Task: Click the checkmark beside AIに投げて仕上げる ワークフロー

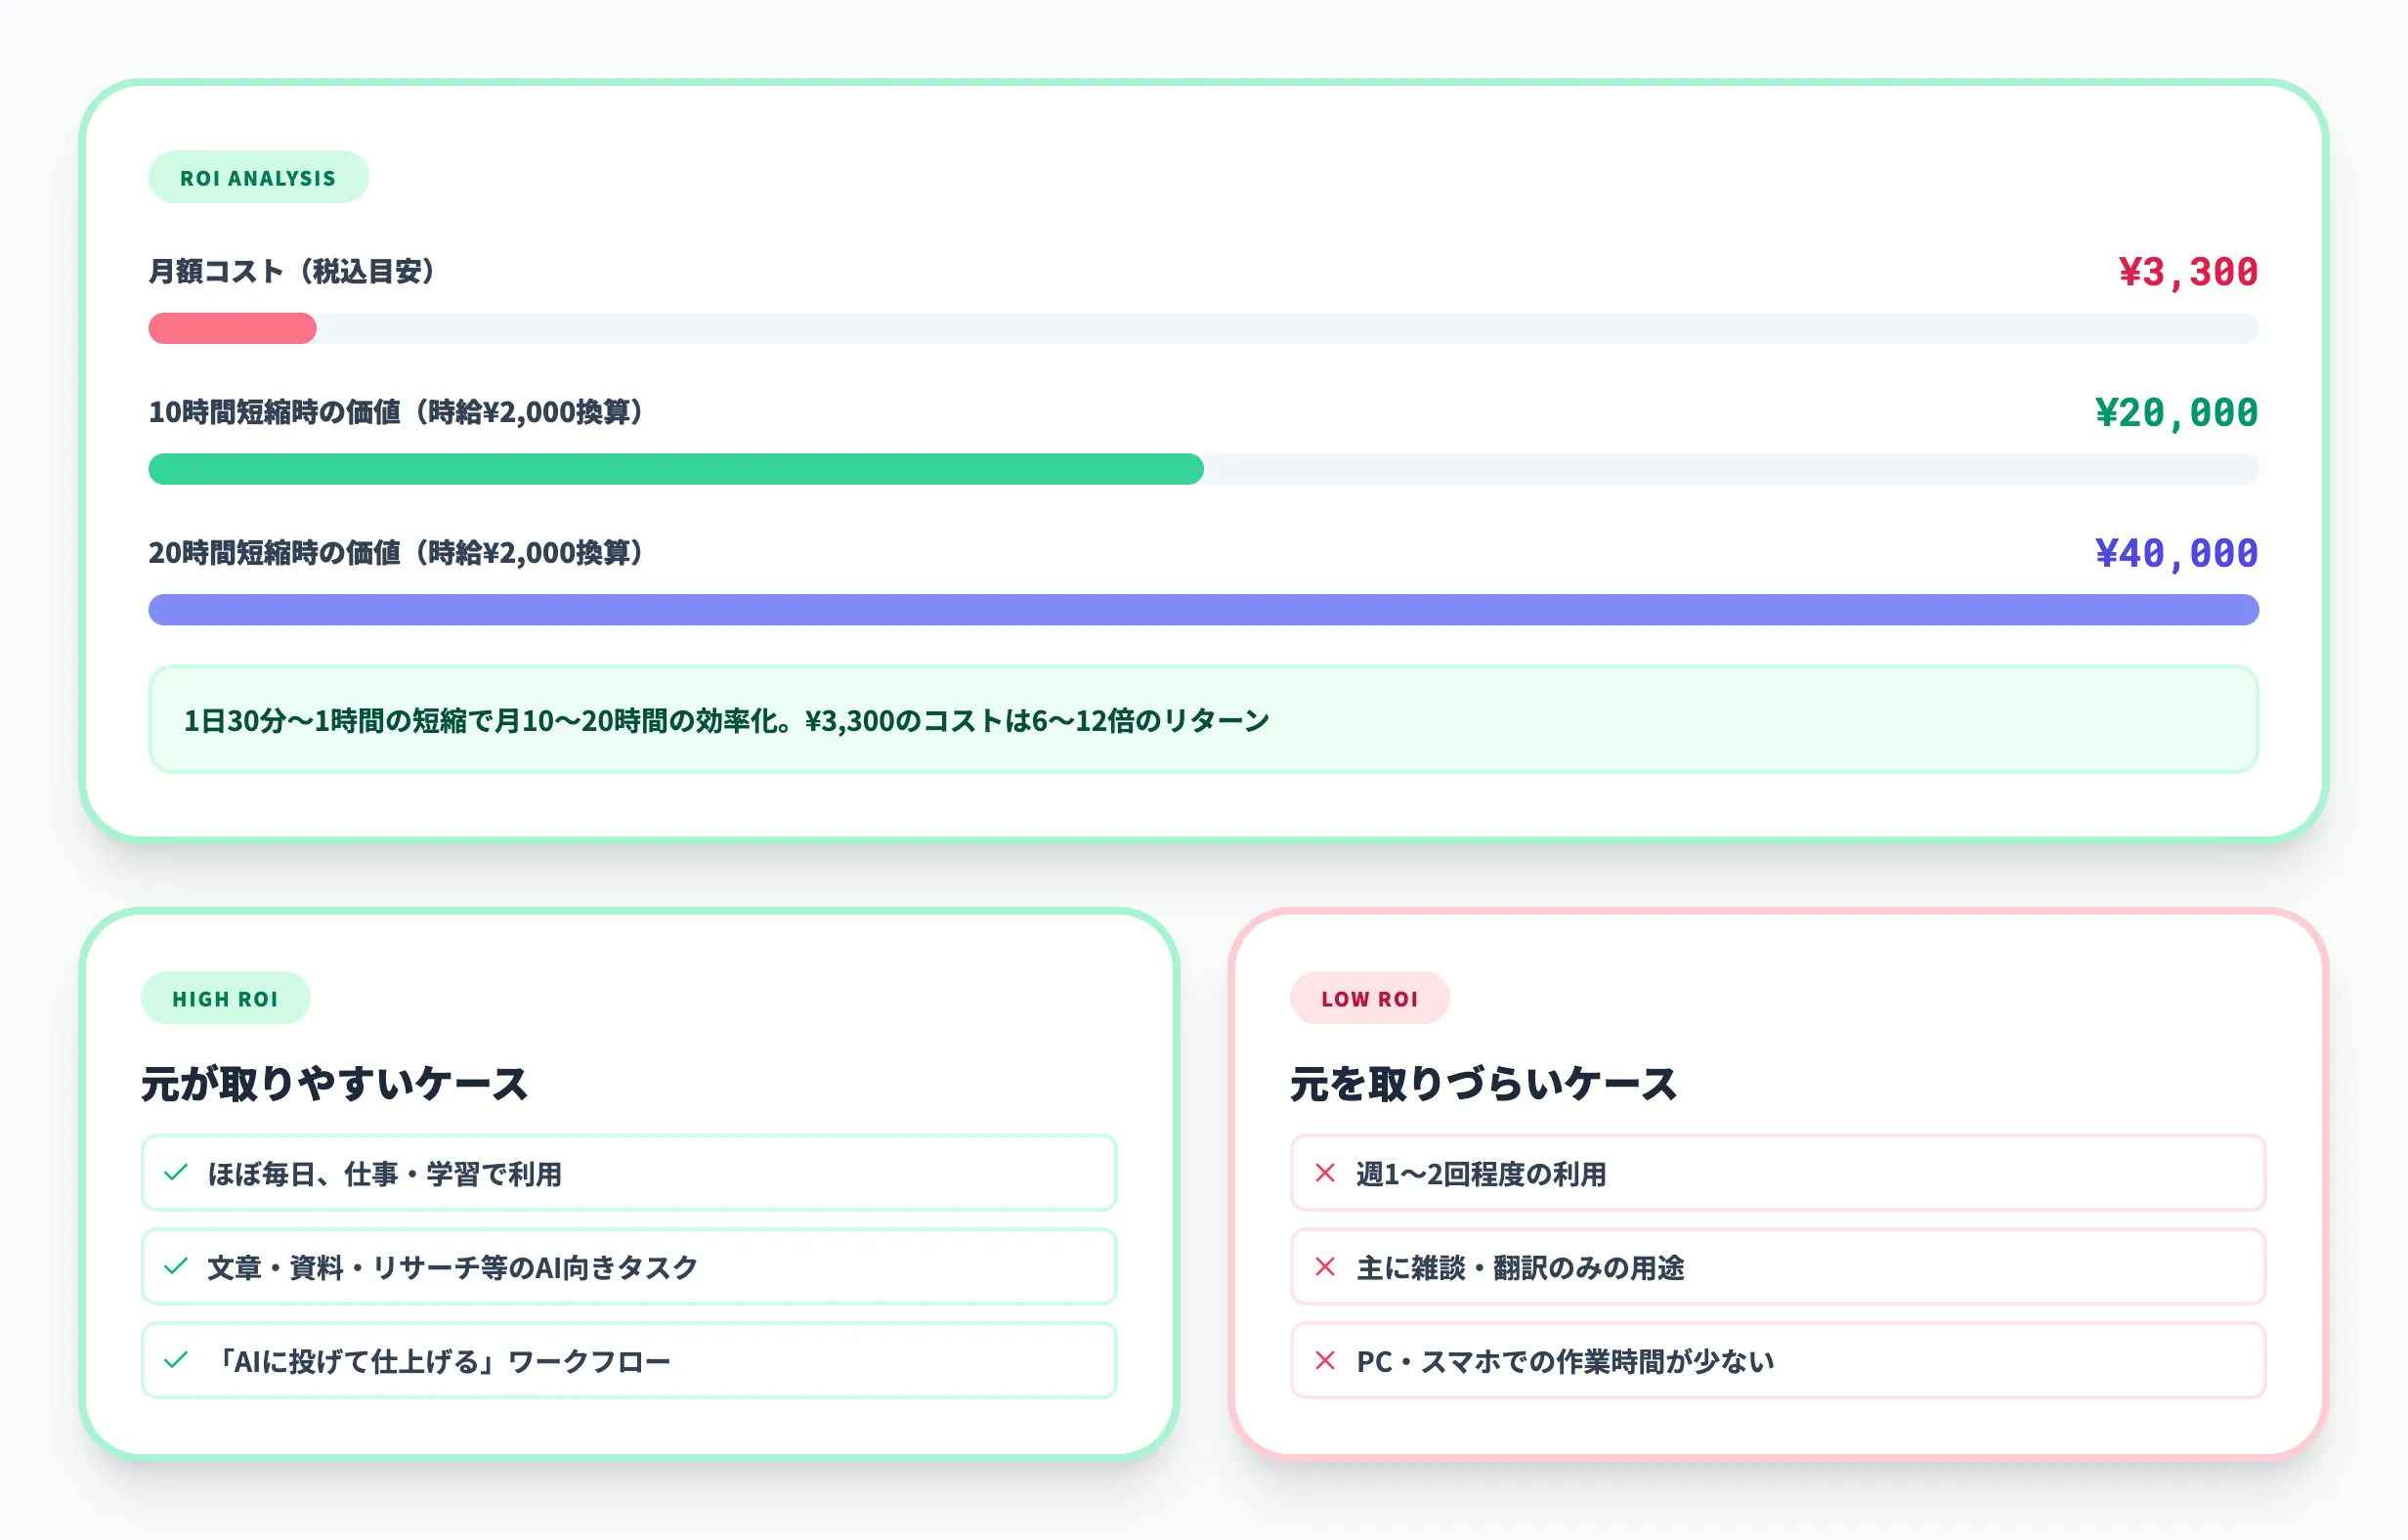Action: (x=176, y=1360)
